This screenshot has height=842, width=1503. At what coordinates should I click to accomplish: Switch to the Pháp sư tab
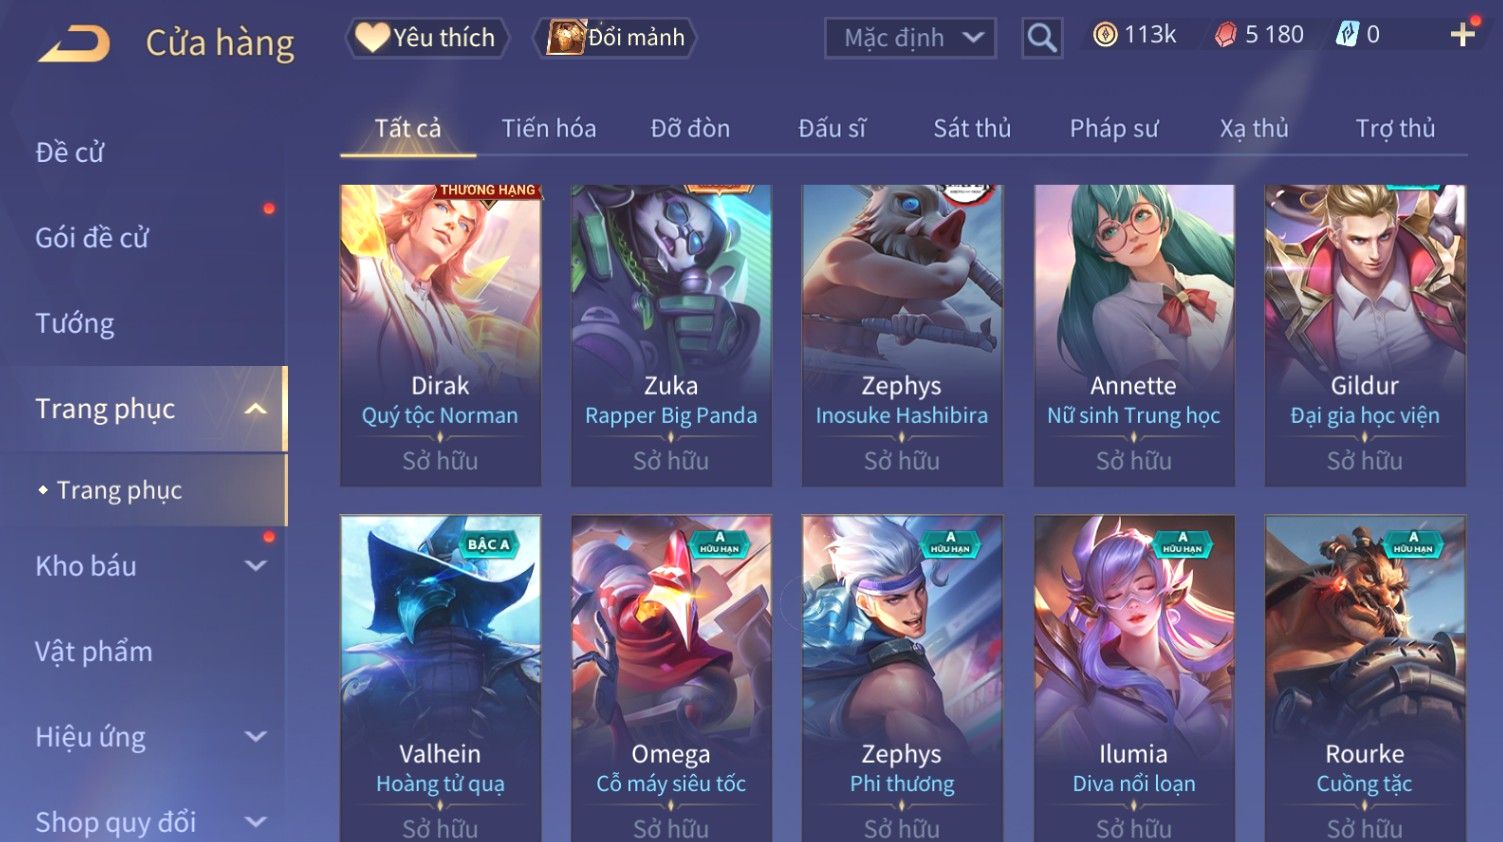pyautogui.click(x=1114, y=128)
